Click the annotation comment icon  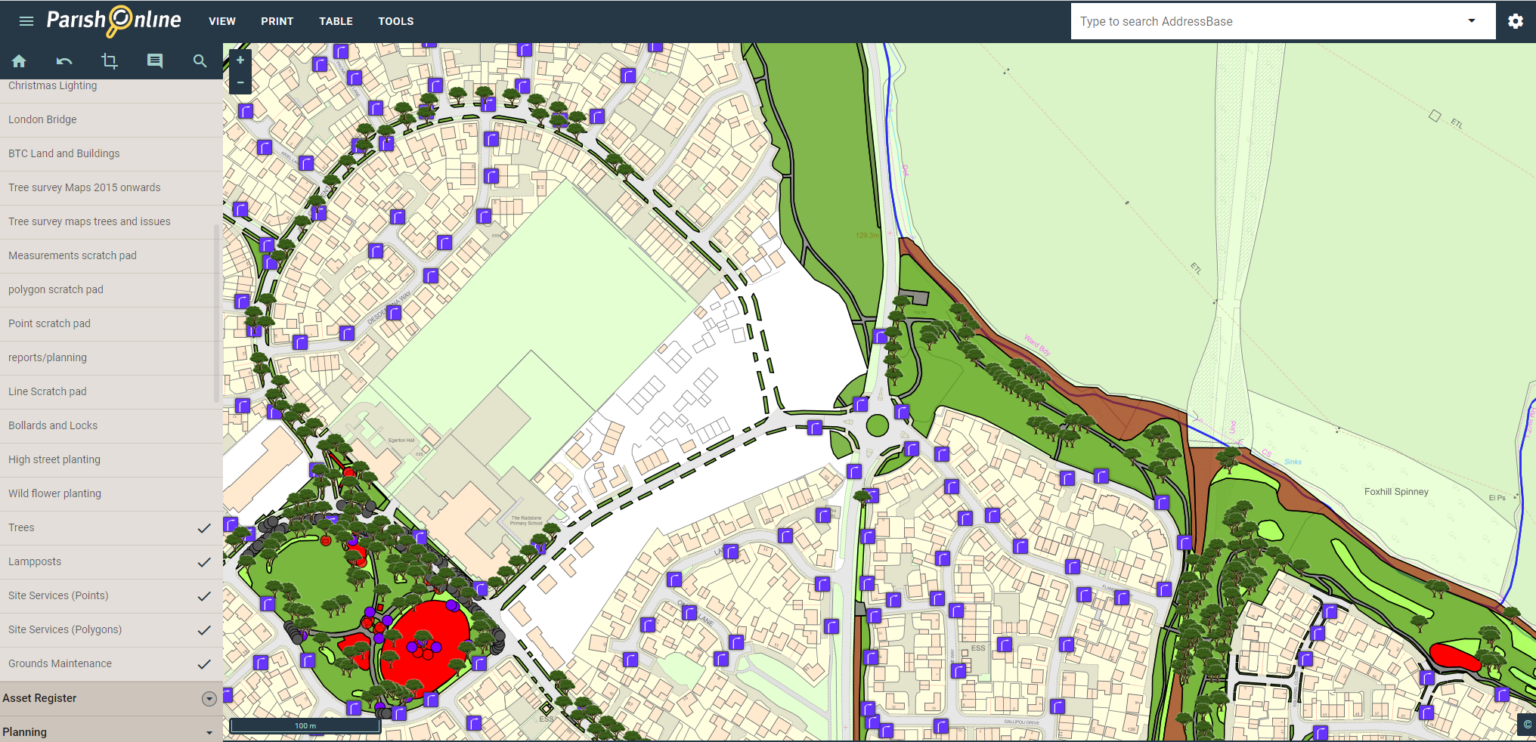tap(154, 61)
